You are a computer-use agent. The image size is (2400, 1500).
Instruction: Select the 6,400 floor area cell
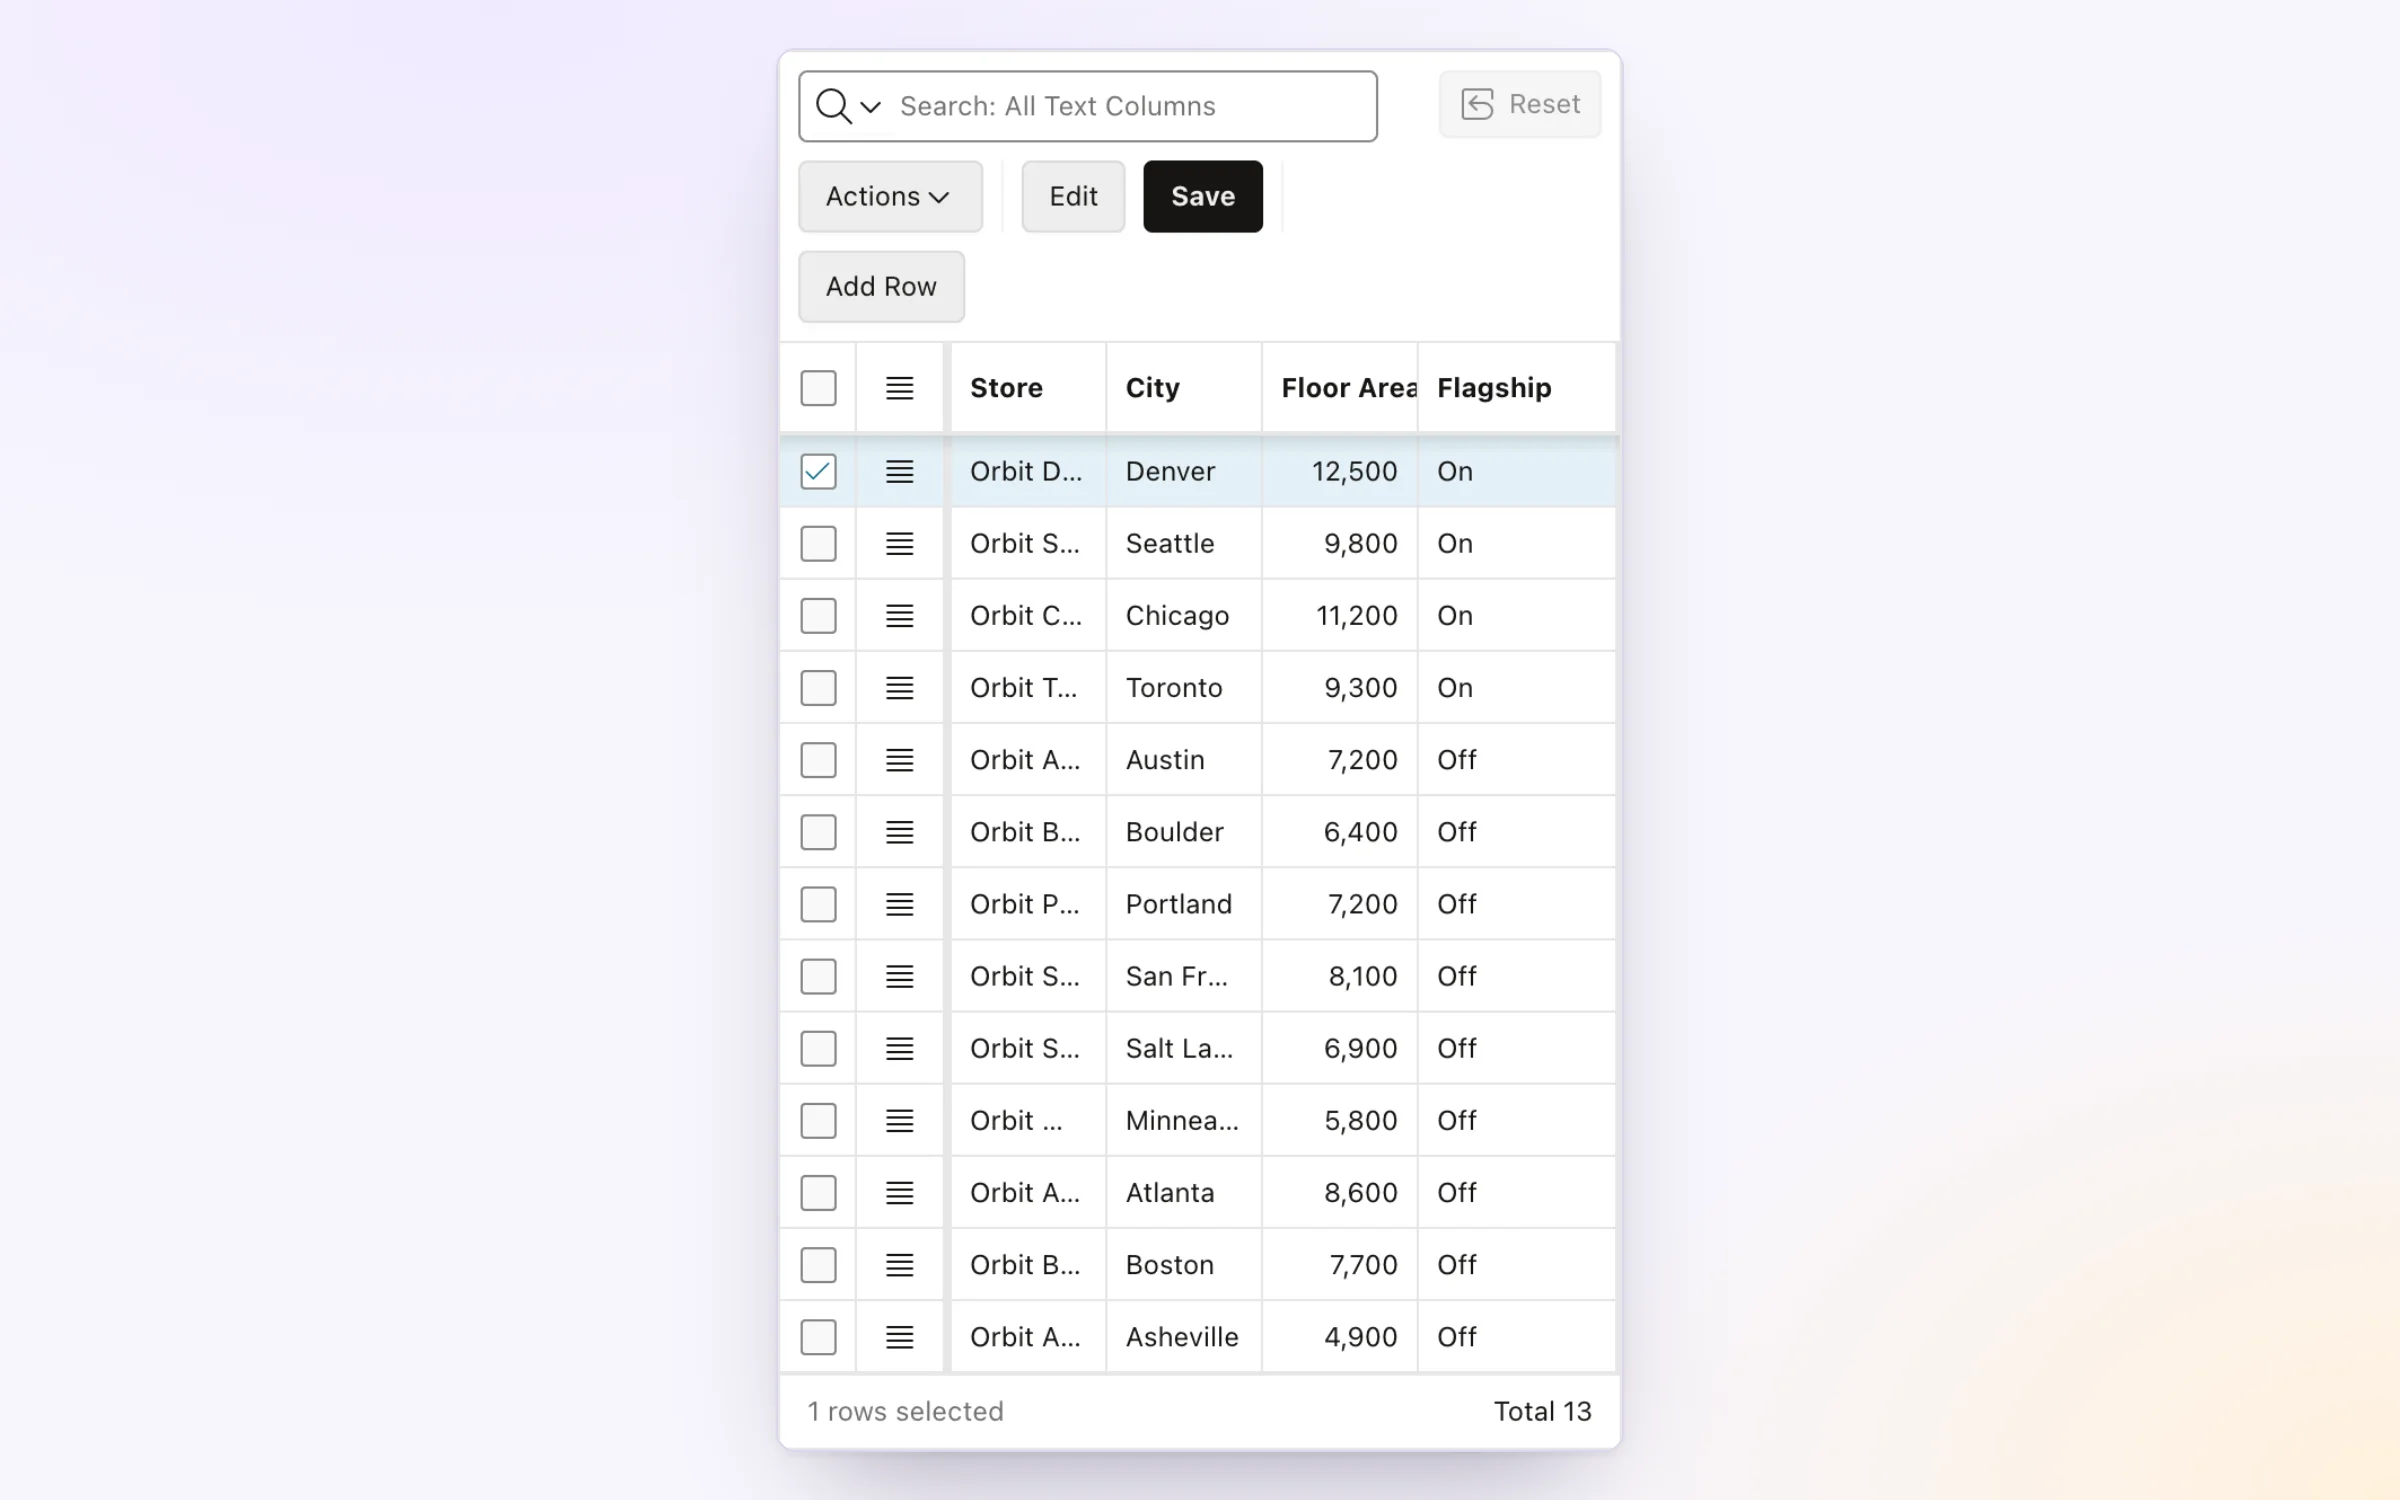1340,831
